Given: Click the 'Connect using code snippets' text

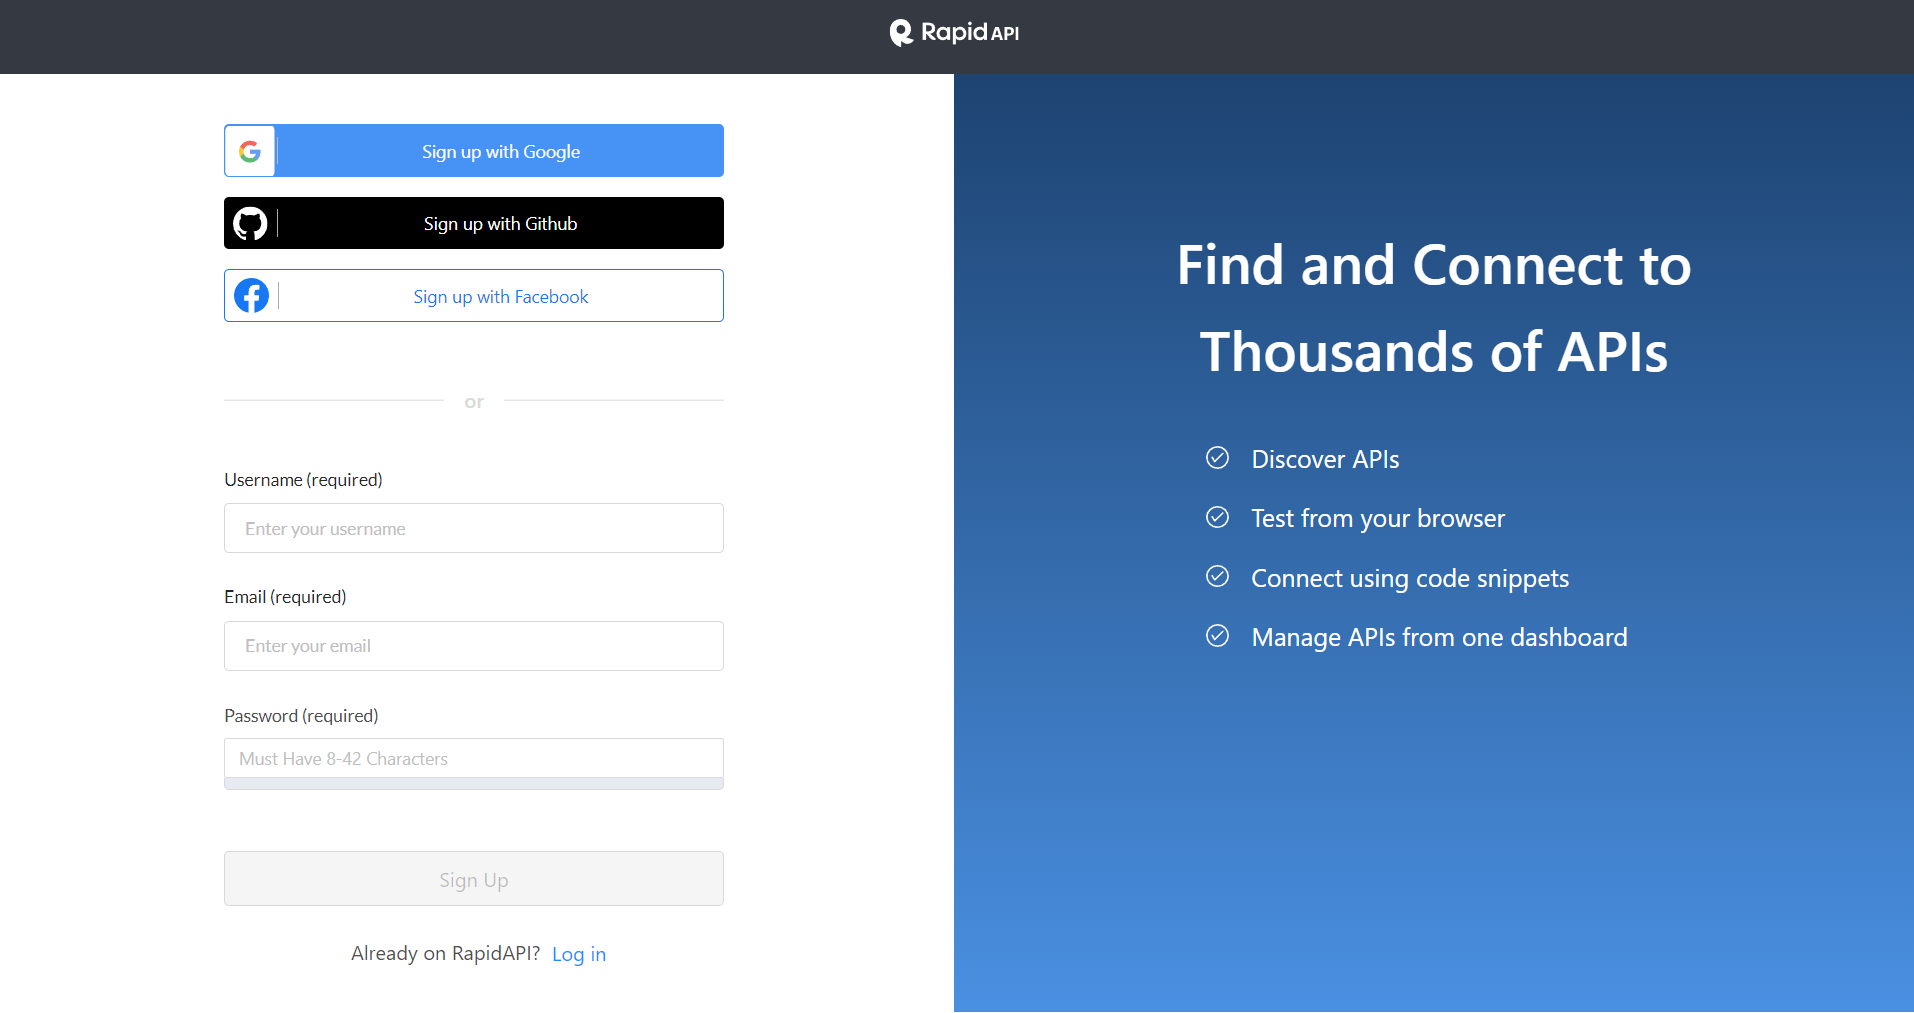Looking at the screenshot, I should pyautogui.click(x=1410, y=578).
